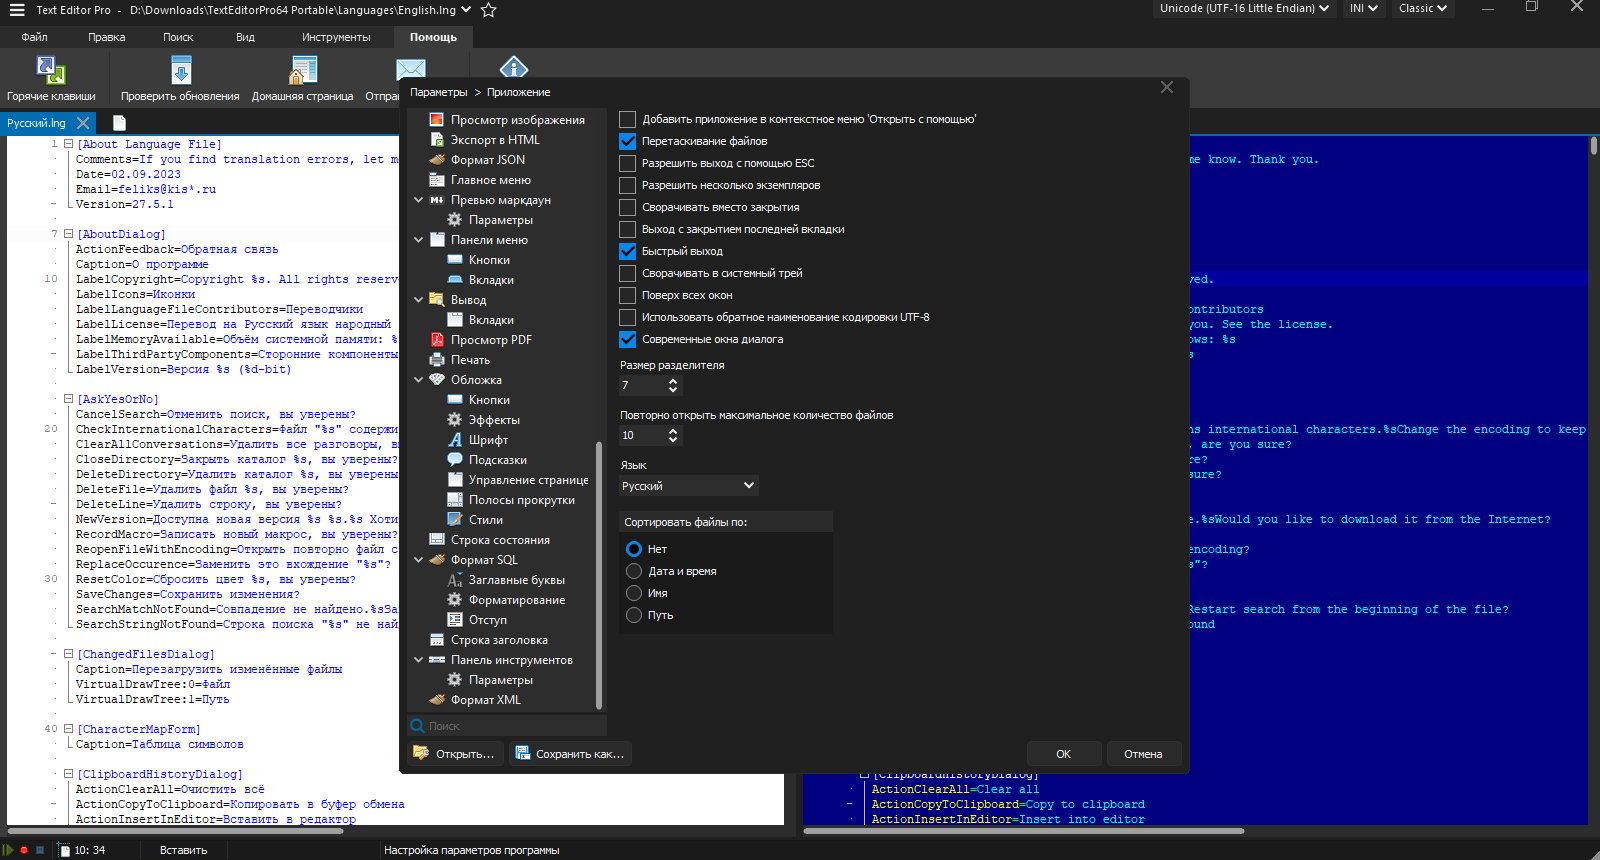
Task: Click the OK button in the dialog
Action: point(1064,754)
